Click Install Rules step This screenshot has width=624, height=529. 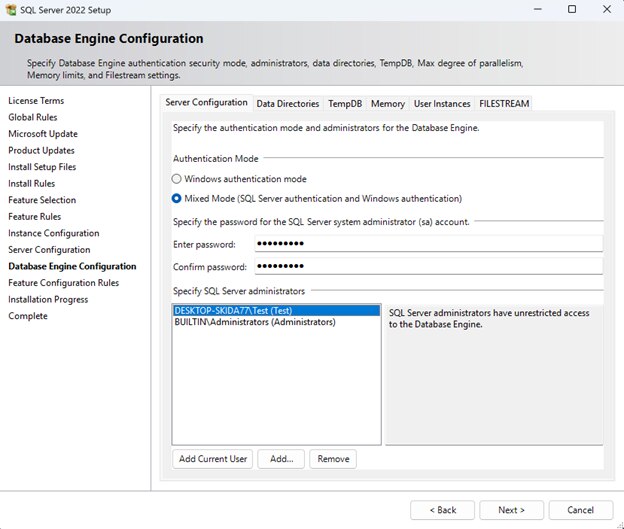coord(31,183)
